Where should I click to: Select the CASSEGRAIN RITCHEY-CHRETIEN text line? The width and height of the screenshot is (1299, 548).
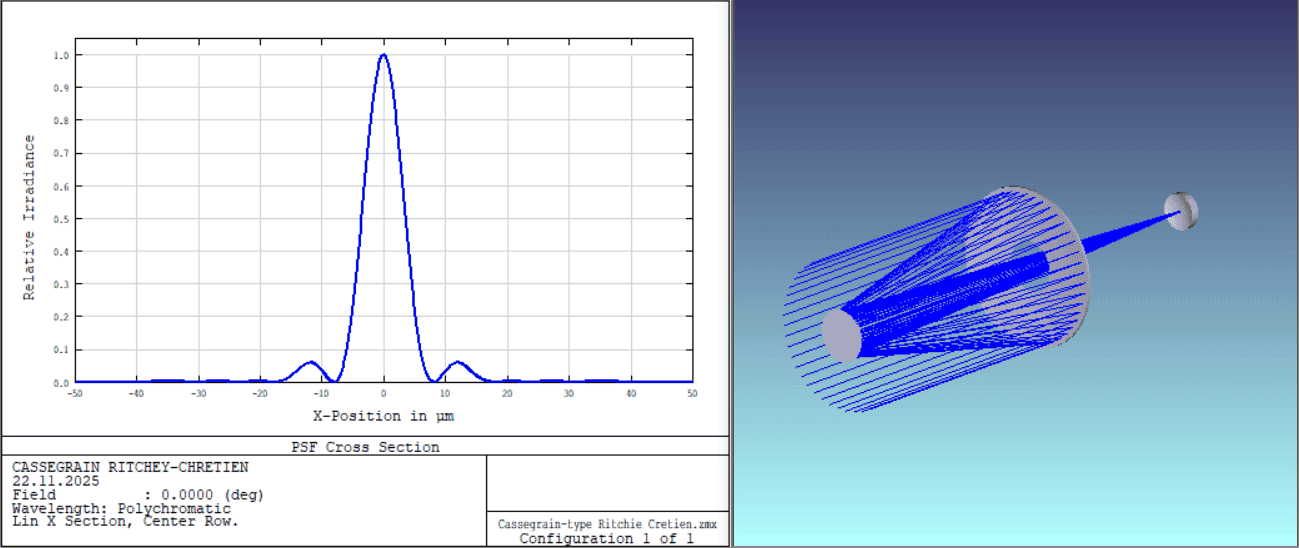click(130, 467)
